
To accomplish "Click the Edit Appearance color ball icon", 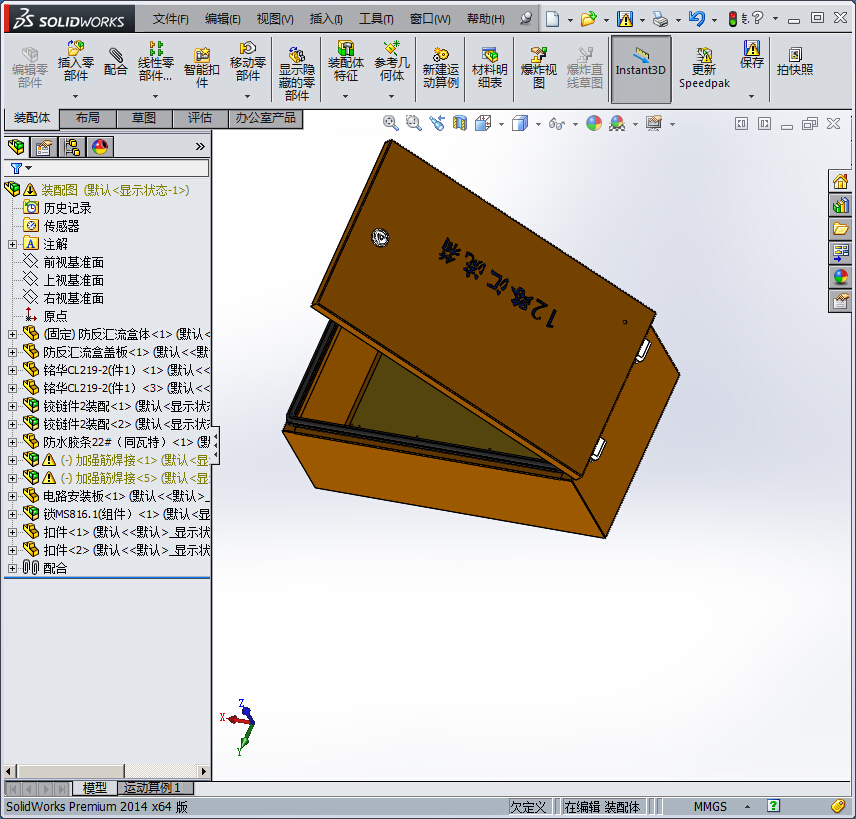I will pos(593,123).
